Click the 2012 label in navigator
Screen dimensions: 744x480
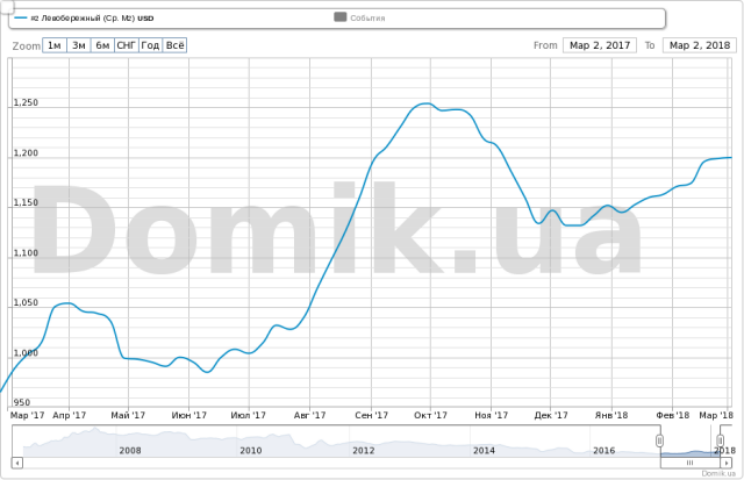(363, 451)
